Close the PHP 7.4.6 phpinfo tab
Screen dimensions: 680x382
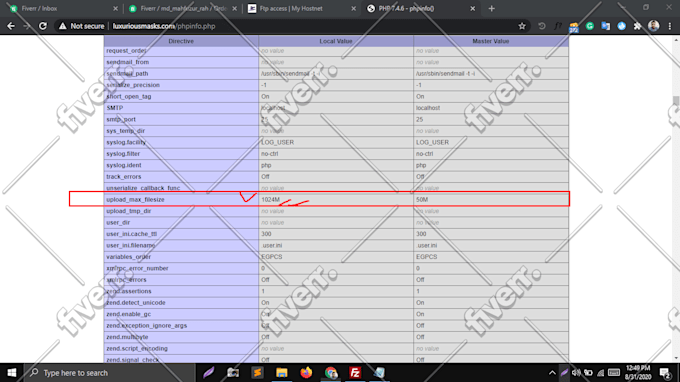pyautogui.click(x=473, y=8)
